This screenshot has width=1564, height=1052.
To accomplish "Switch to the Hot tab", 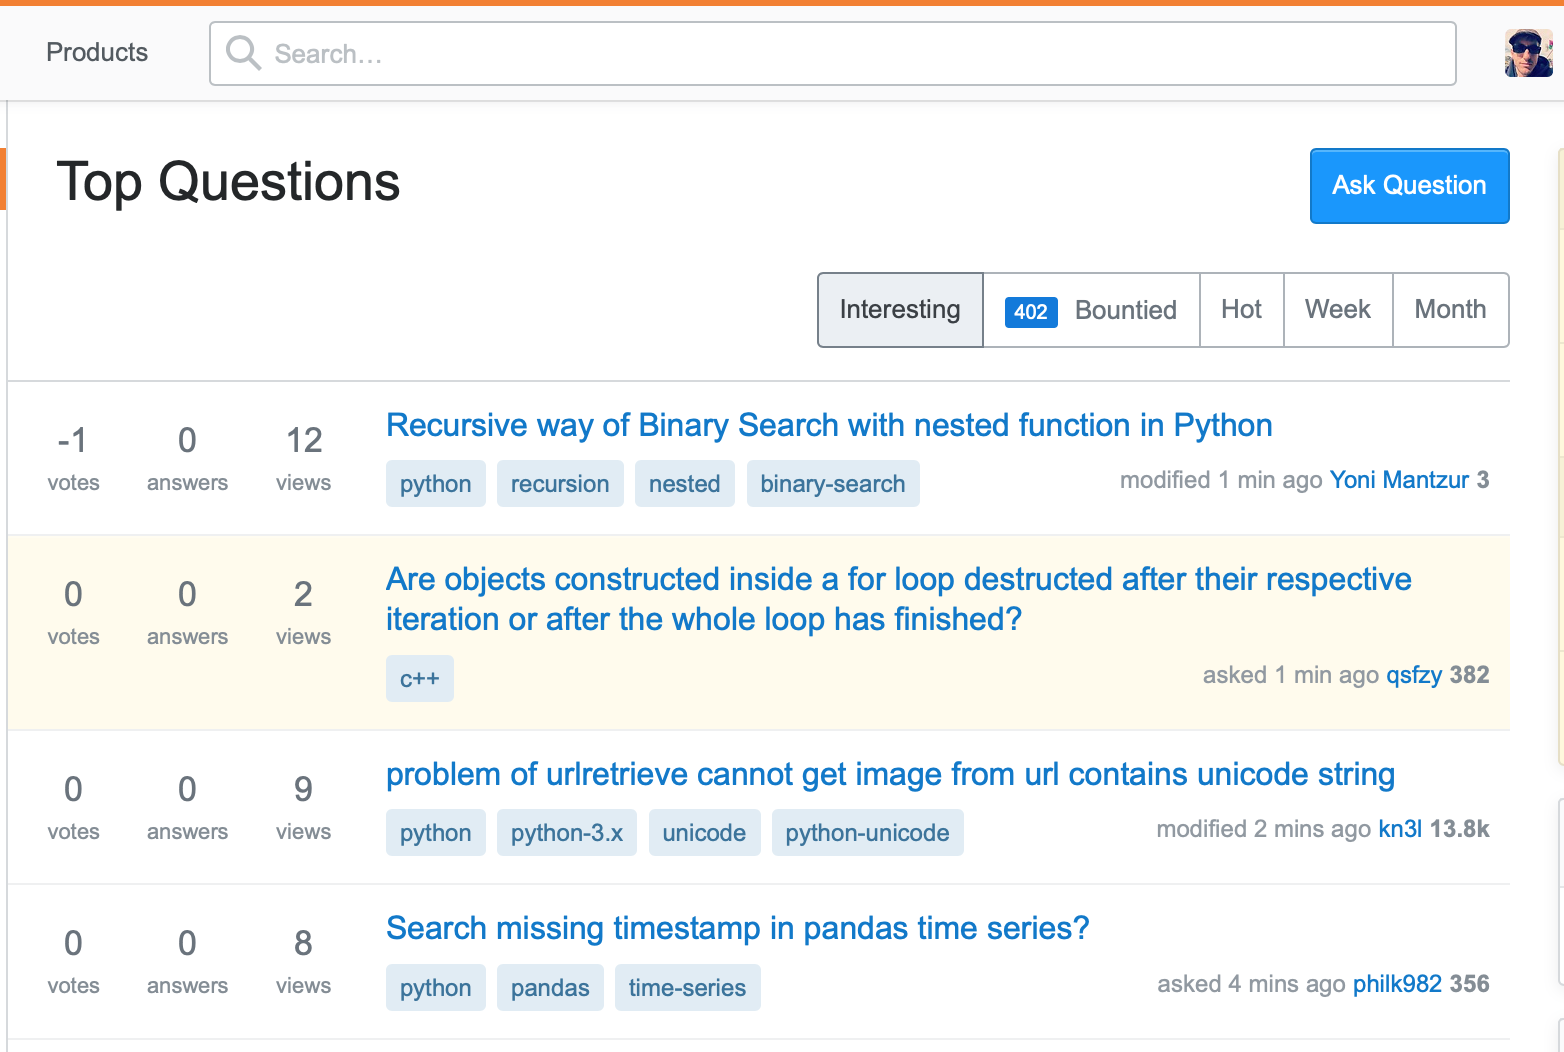I will [x=1241, y=310].
